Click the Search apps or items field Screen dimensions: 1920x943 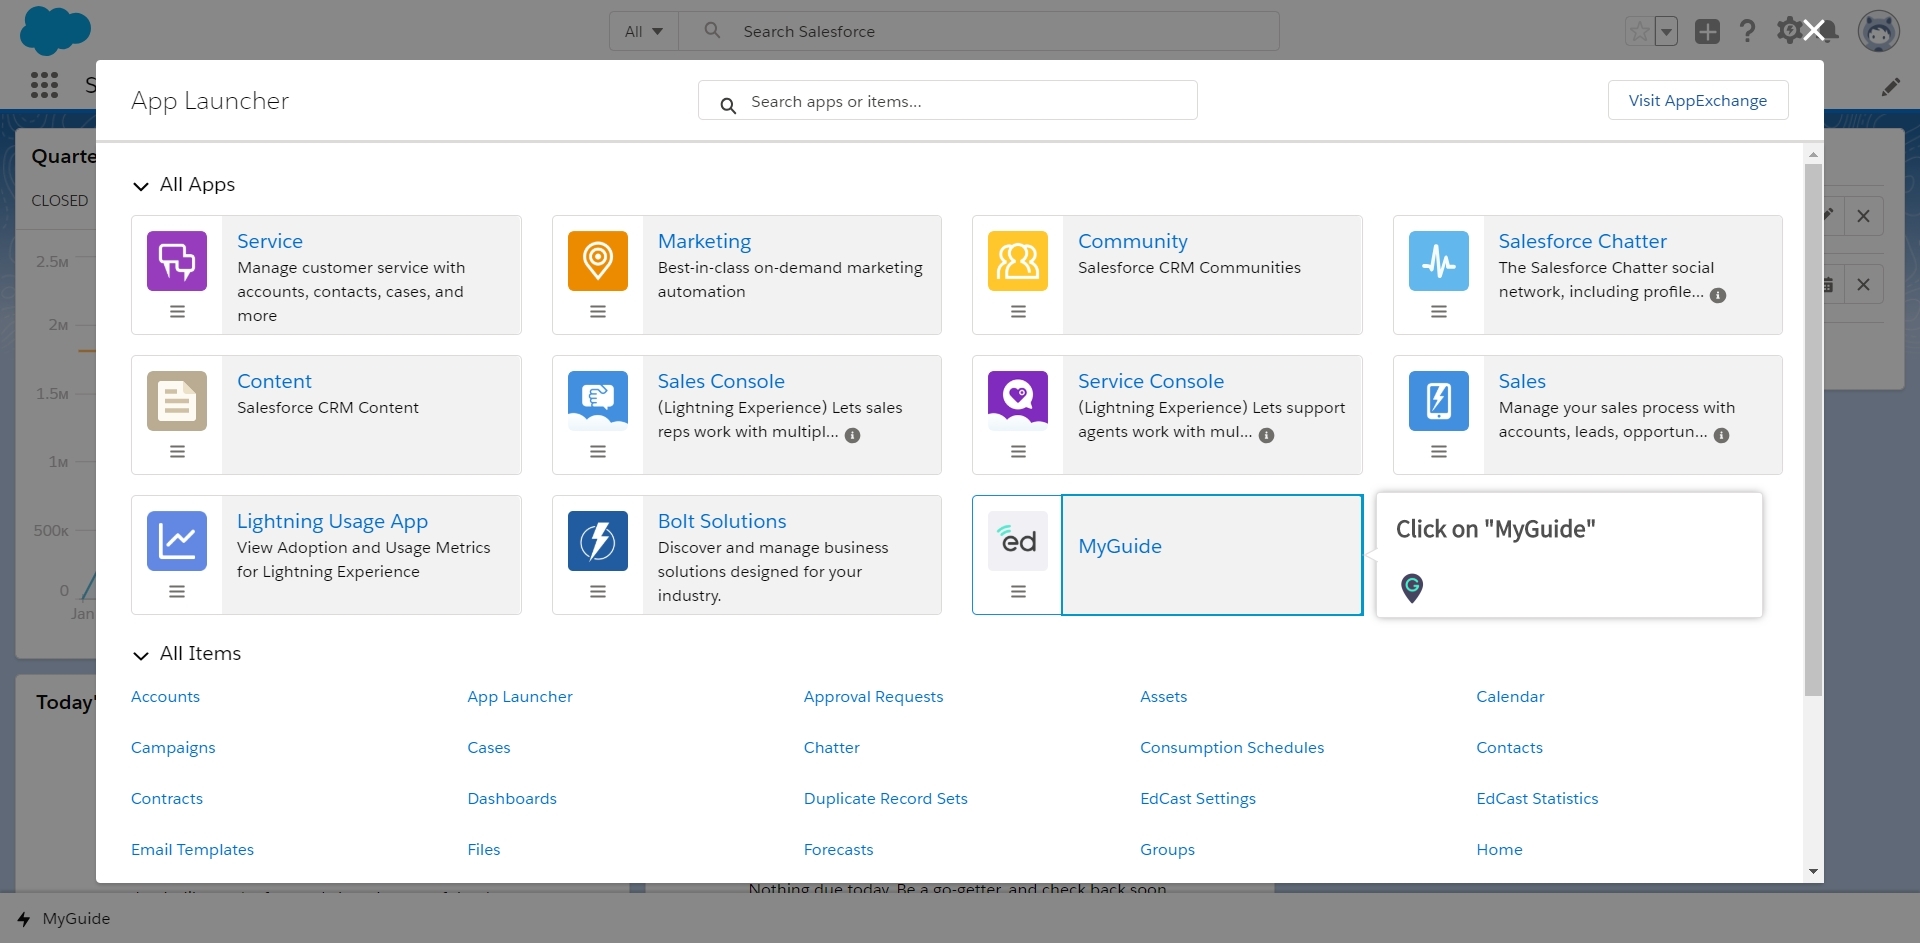tap(947, 100)
